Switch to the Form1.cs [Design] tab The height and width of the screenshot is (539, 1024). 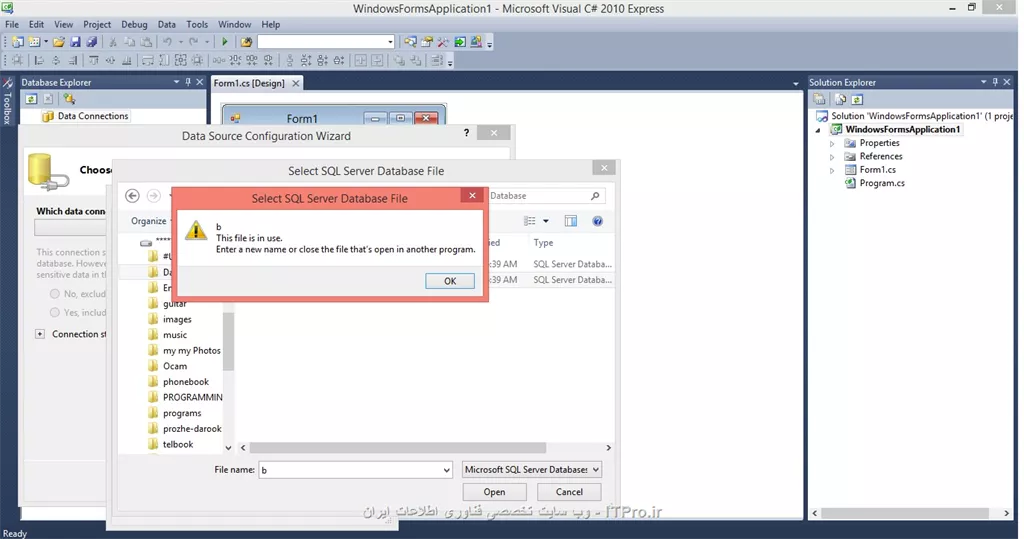[249, 83]
